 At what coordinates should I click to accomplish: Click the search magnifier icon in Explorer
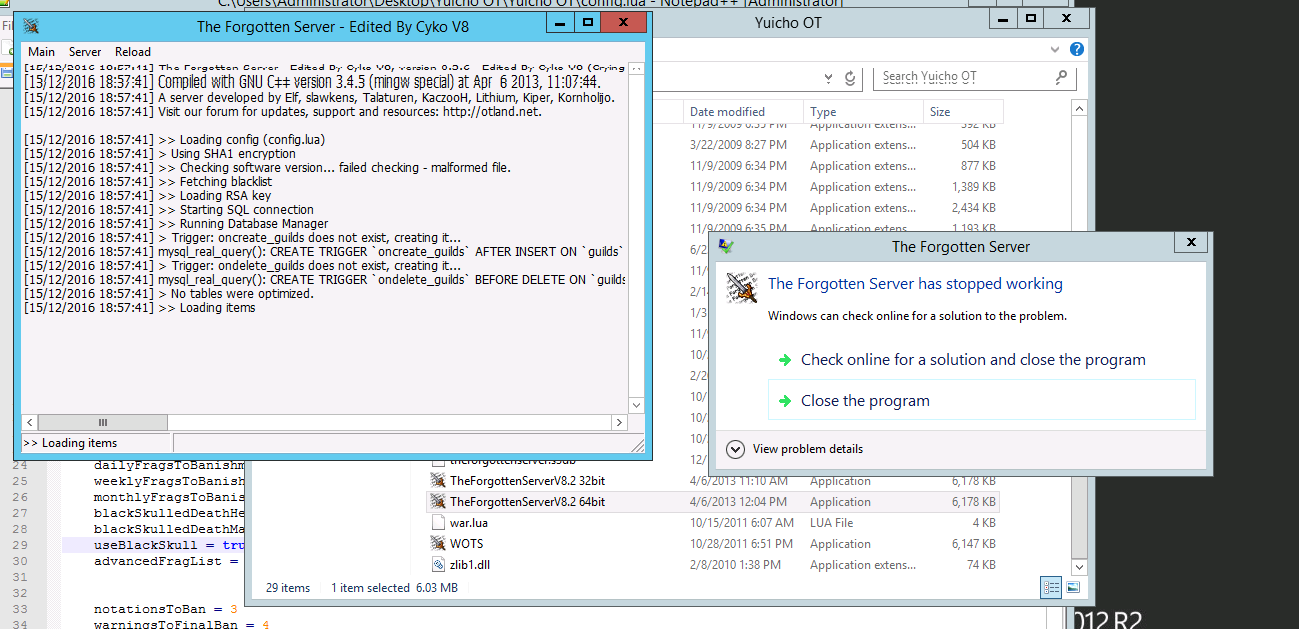point(1061,77)
